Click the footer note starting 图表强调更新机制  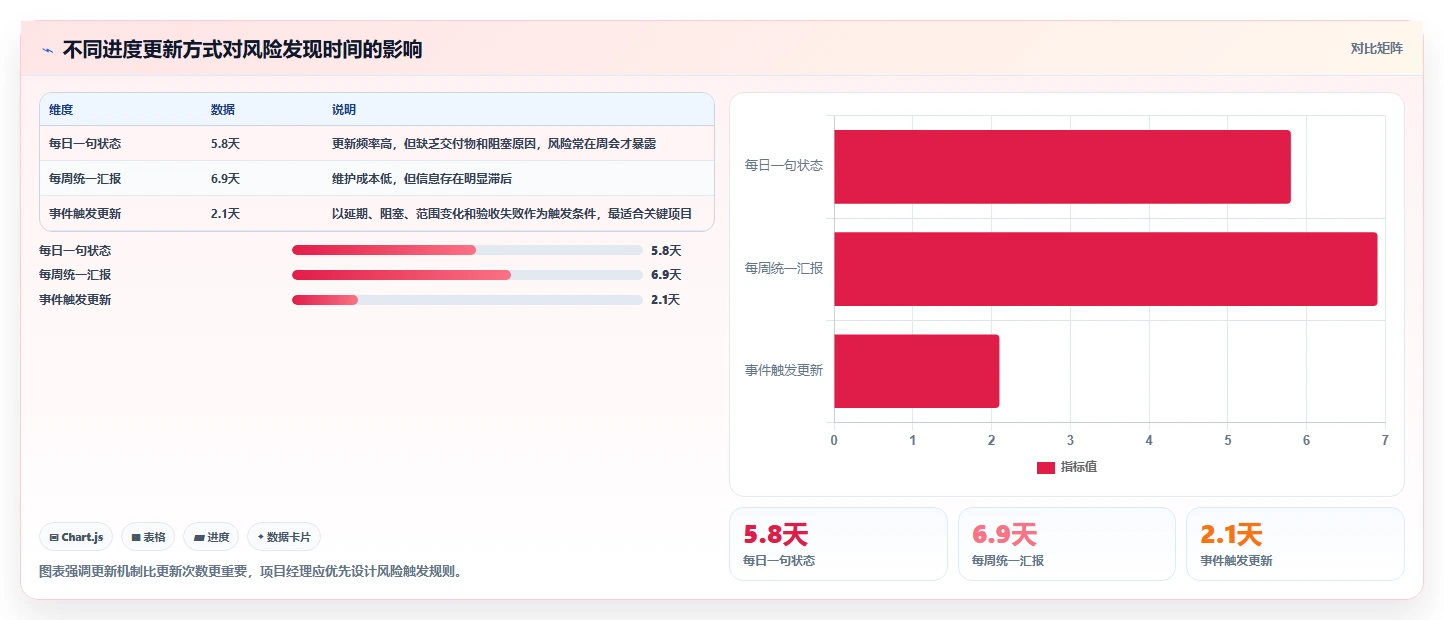tap(250, 572)
